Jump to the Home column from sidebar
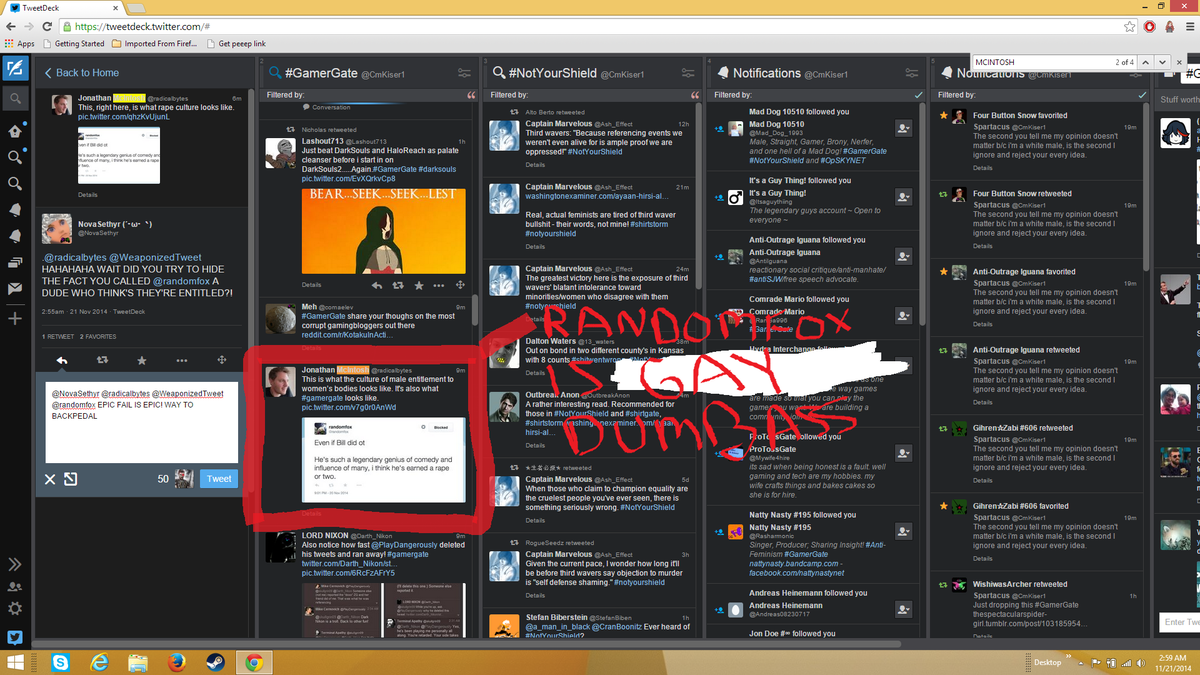The width and height of the screenshot is (1200, 675). 15,131
